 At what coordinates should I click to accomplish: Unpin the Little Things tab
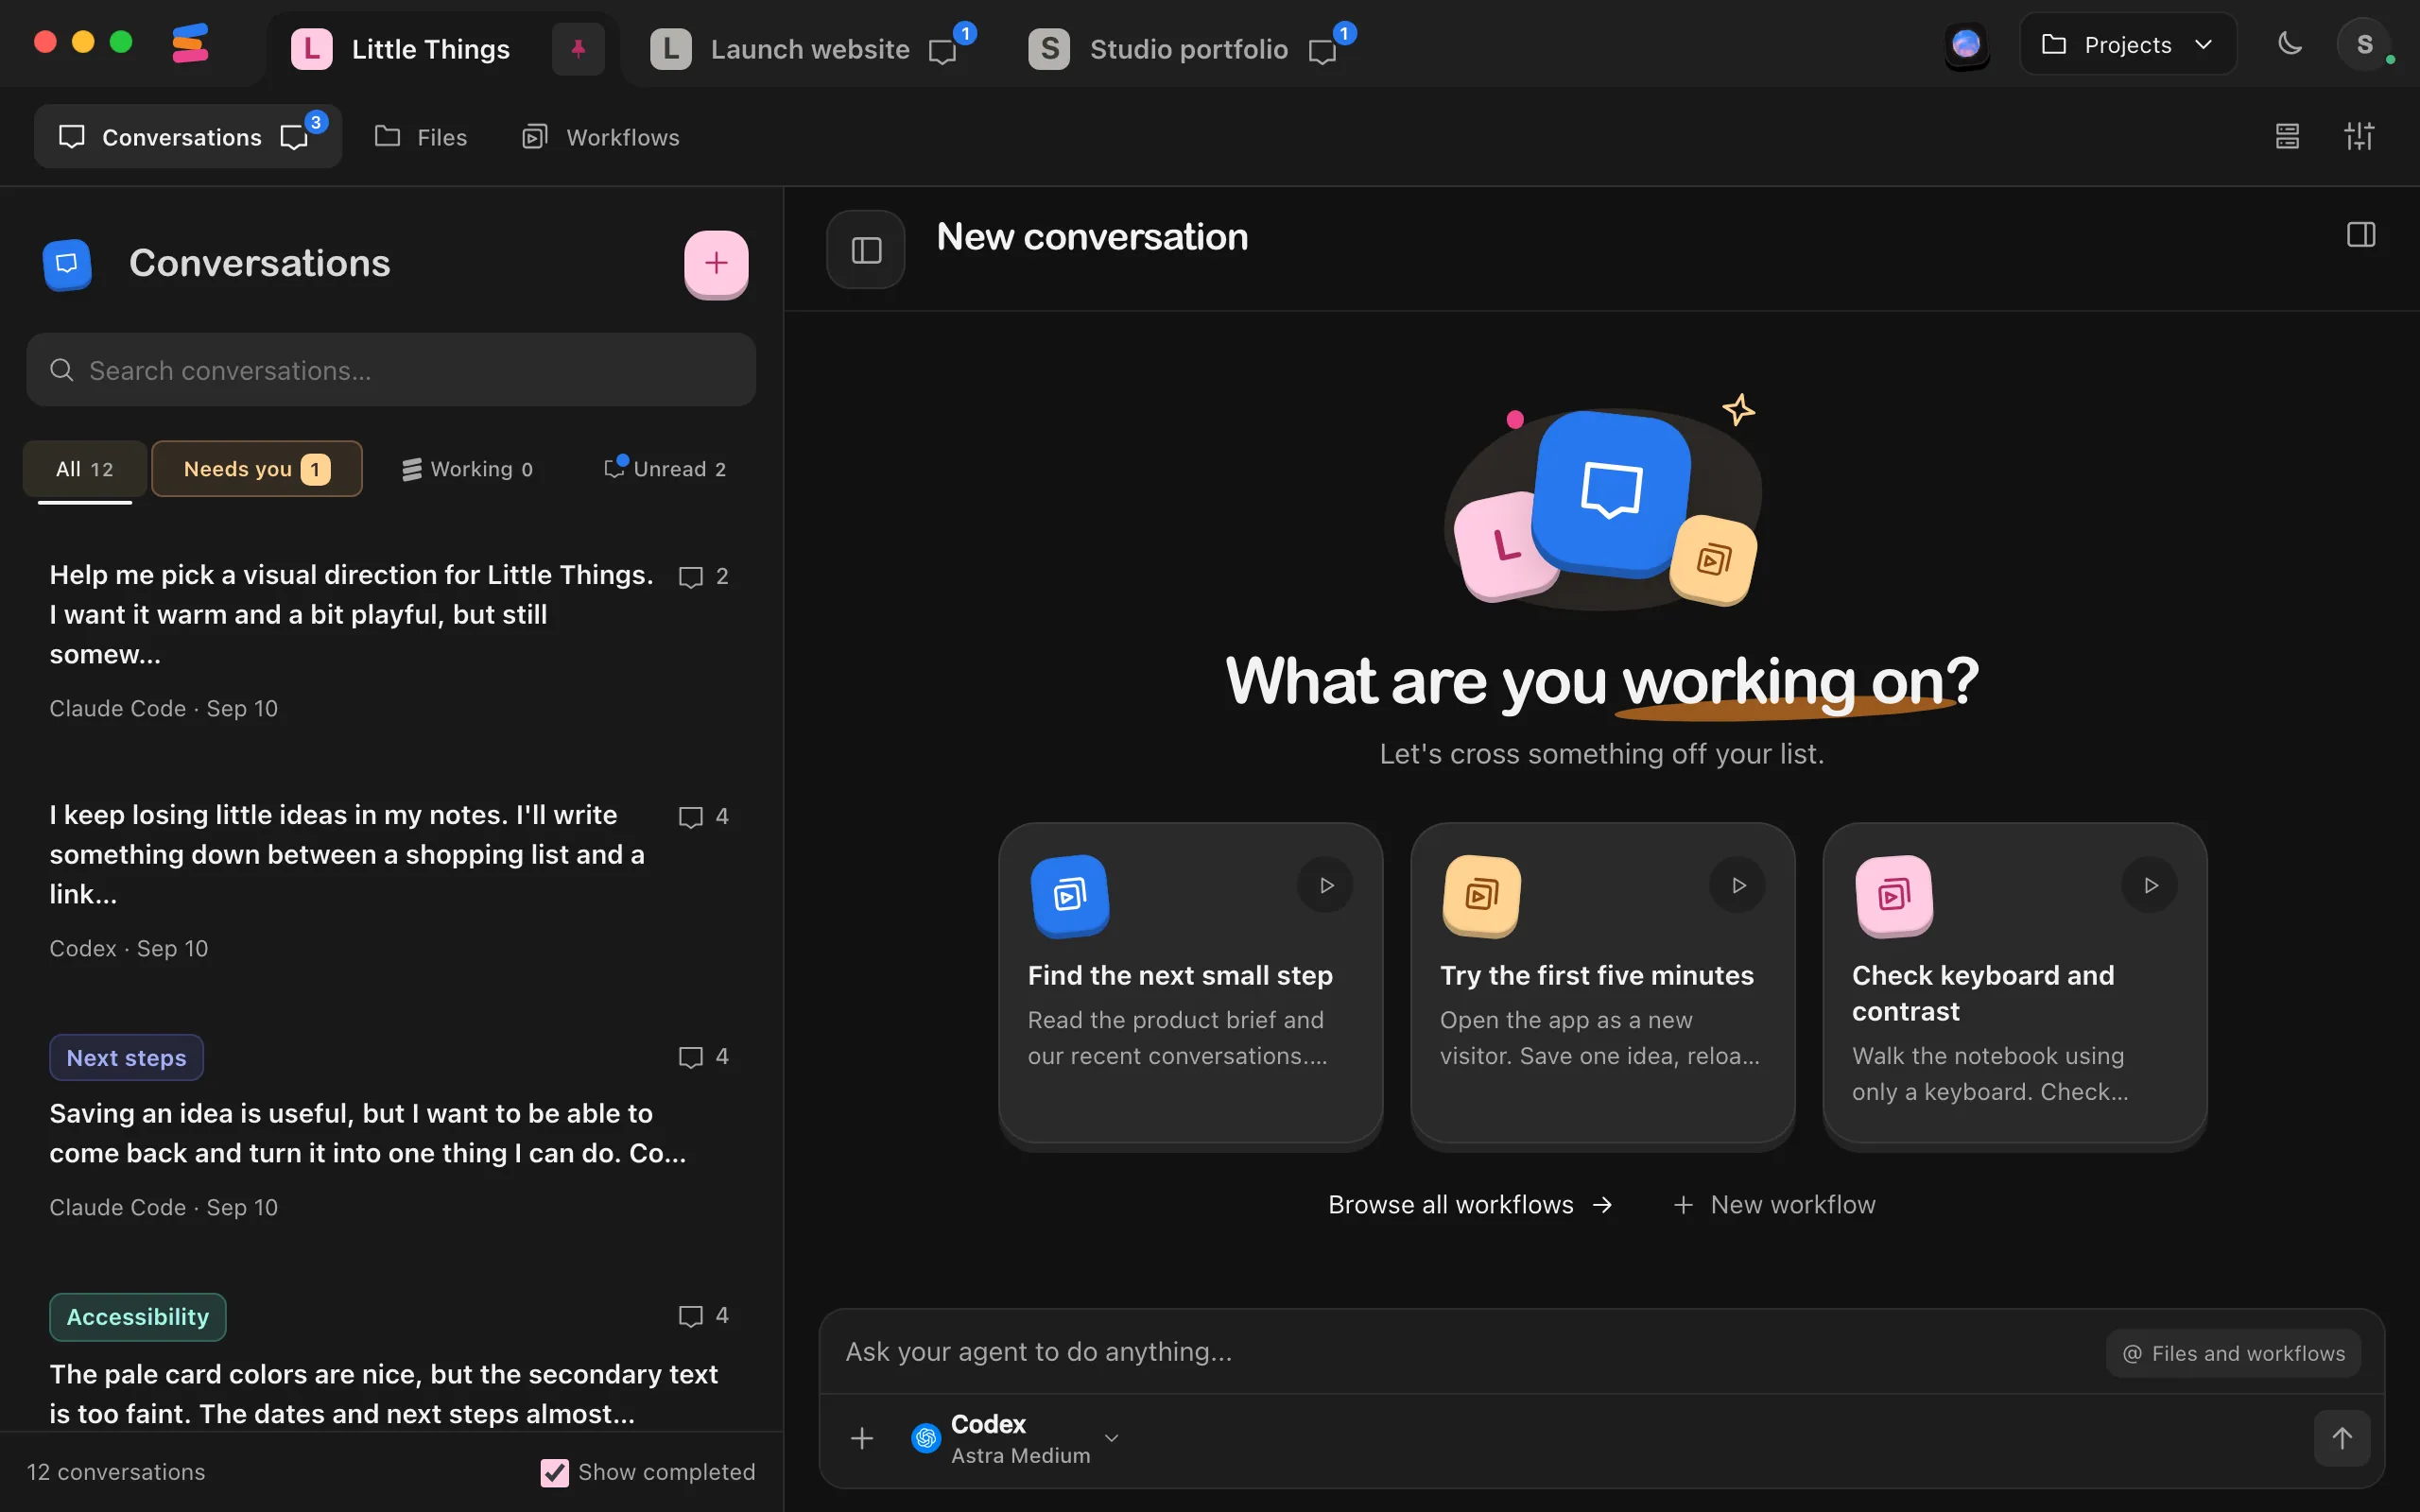578,48
